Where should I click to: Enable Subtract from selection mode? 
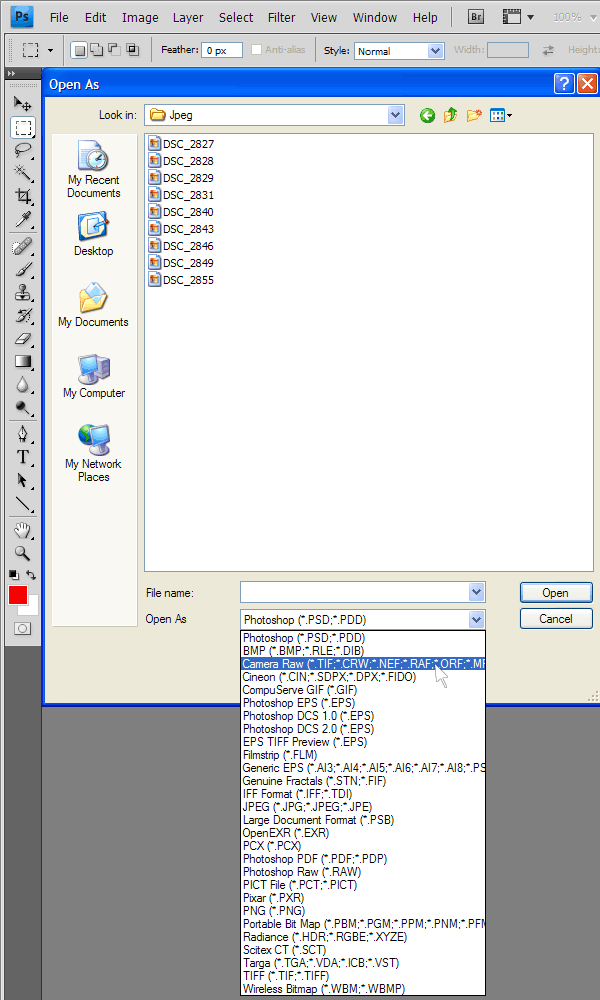(x=114, y=50)
